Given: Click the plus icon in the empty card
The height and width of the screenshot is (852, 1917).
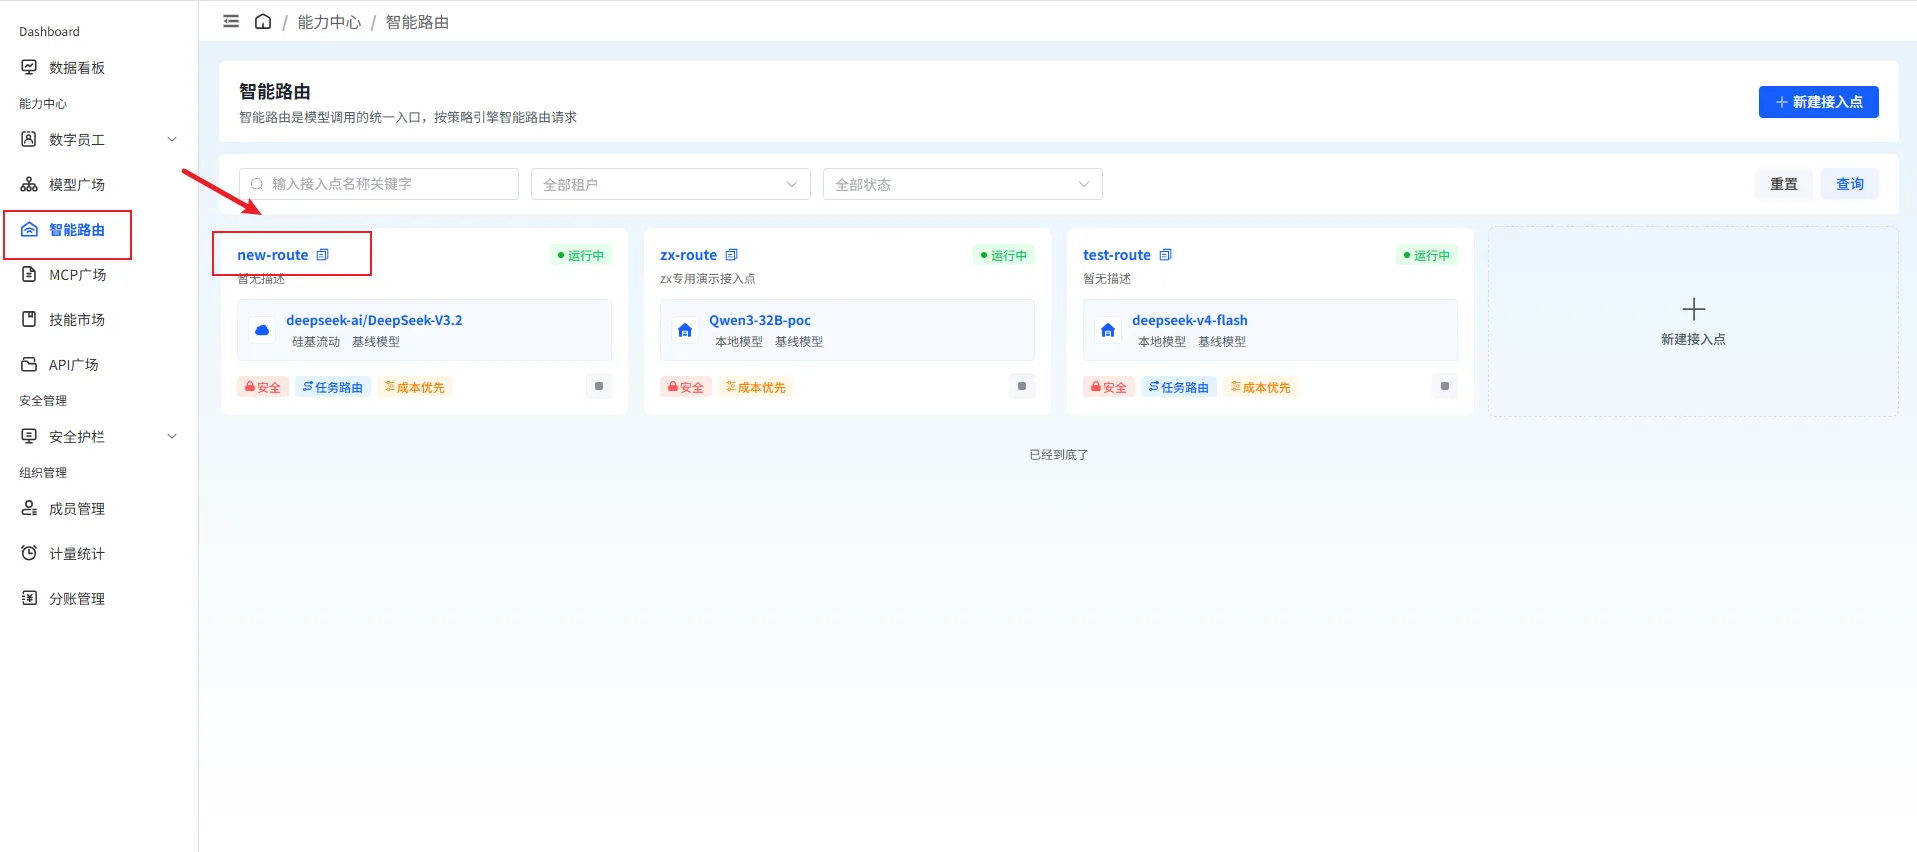Looking at the screenshot, I should tap(1693, 309).
